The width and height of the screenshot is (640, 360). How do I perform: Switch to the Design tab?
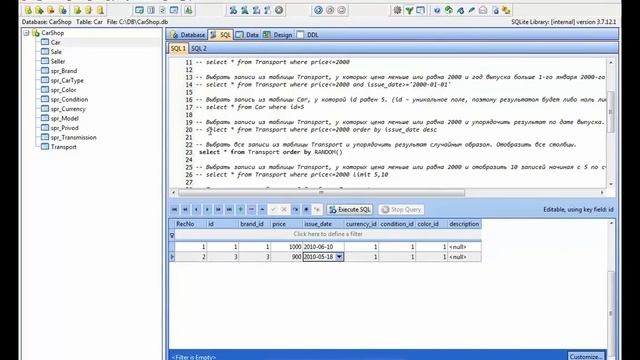tap(278, 35)
